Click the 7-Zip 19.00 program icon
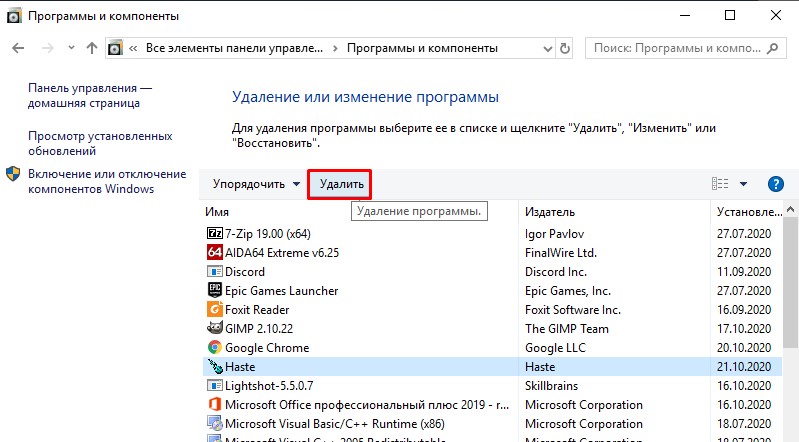The image size is (799, 442). coord(214,233)
